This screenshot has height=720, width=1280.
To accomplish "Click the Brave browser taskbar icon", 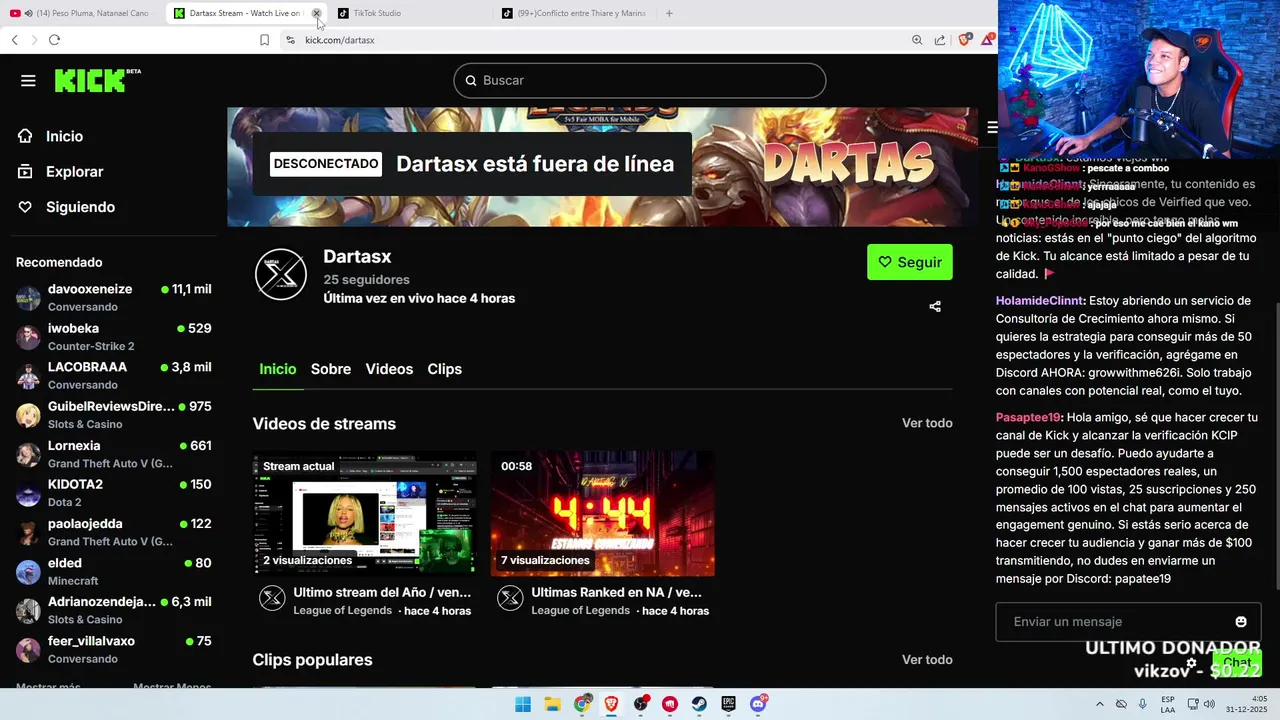I will click(611, 704).
